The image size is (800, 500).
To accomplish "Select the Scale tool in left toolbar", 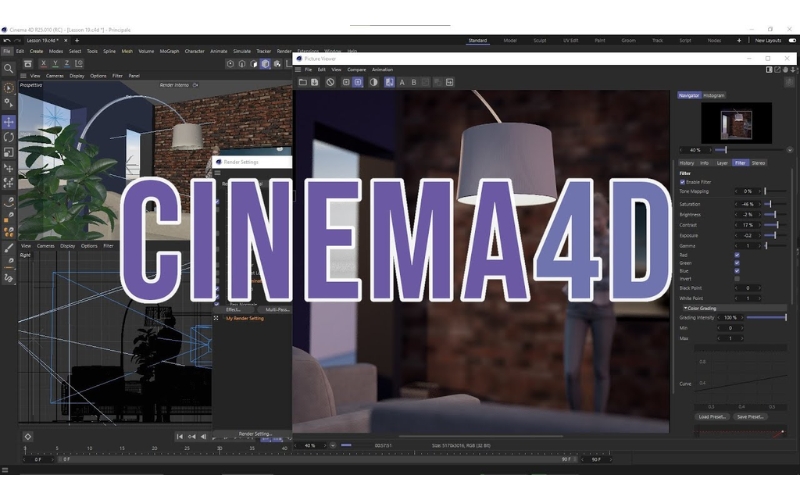I will point(9,152).
